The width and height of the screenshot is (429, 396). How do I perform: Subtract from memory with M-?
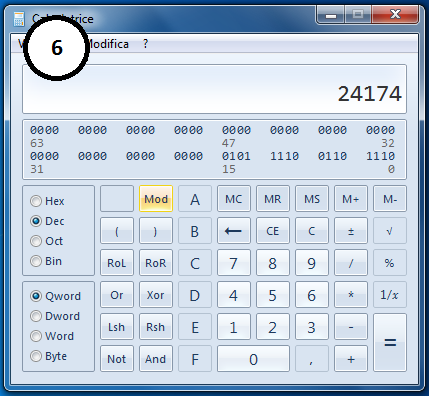pos(390,199)
